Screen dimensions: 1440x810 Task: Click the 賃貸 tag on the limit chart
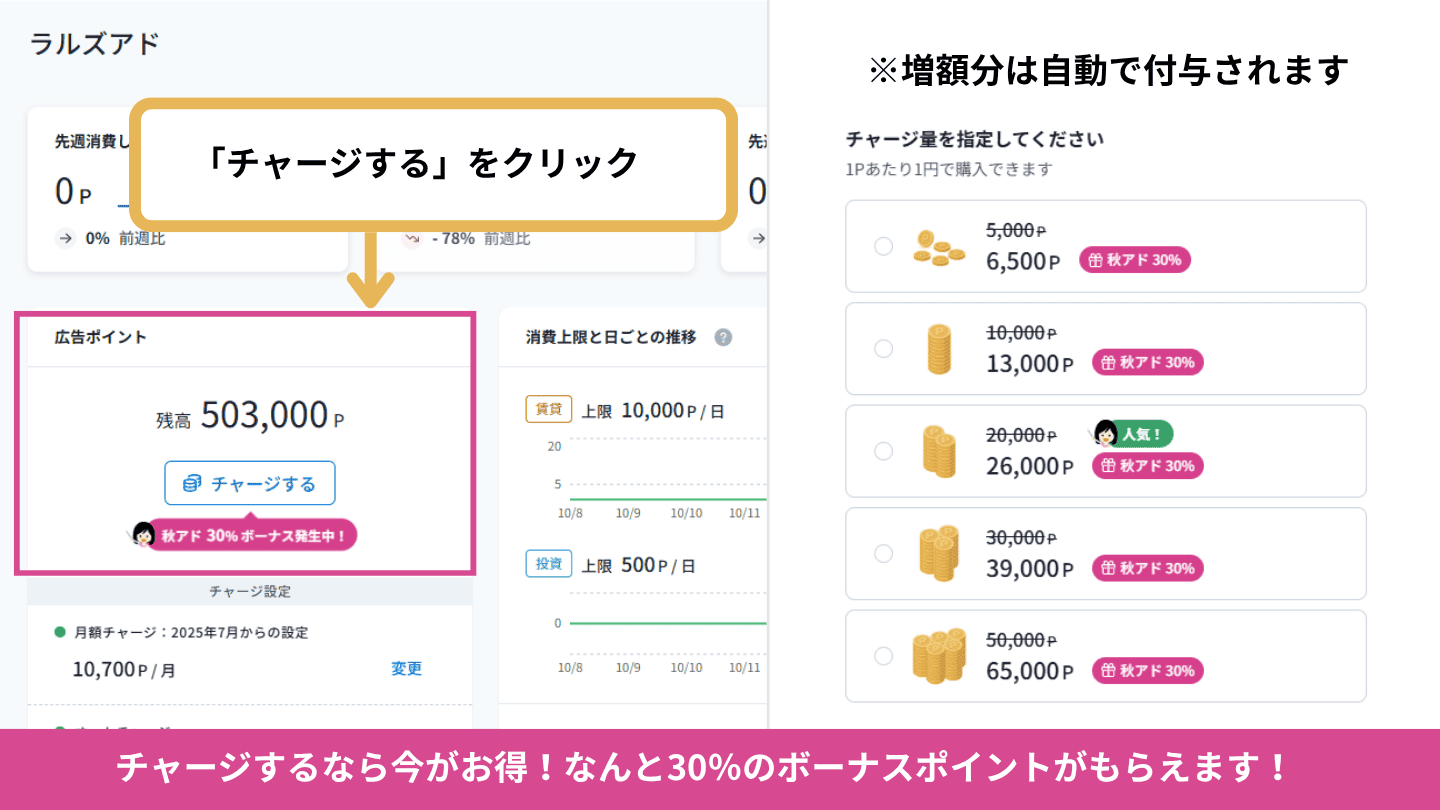[548, 409]
